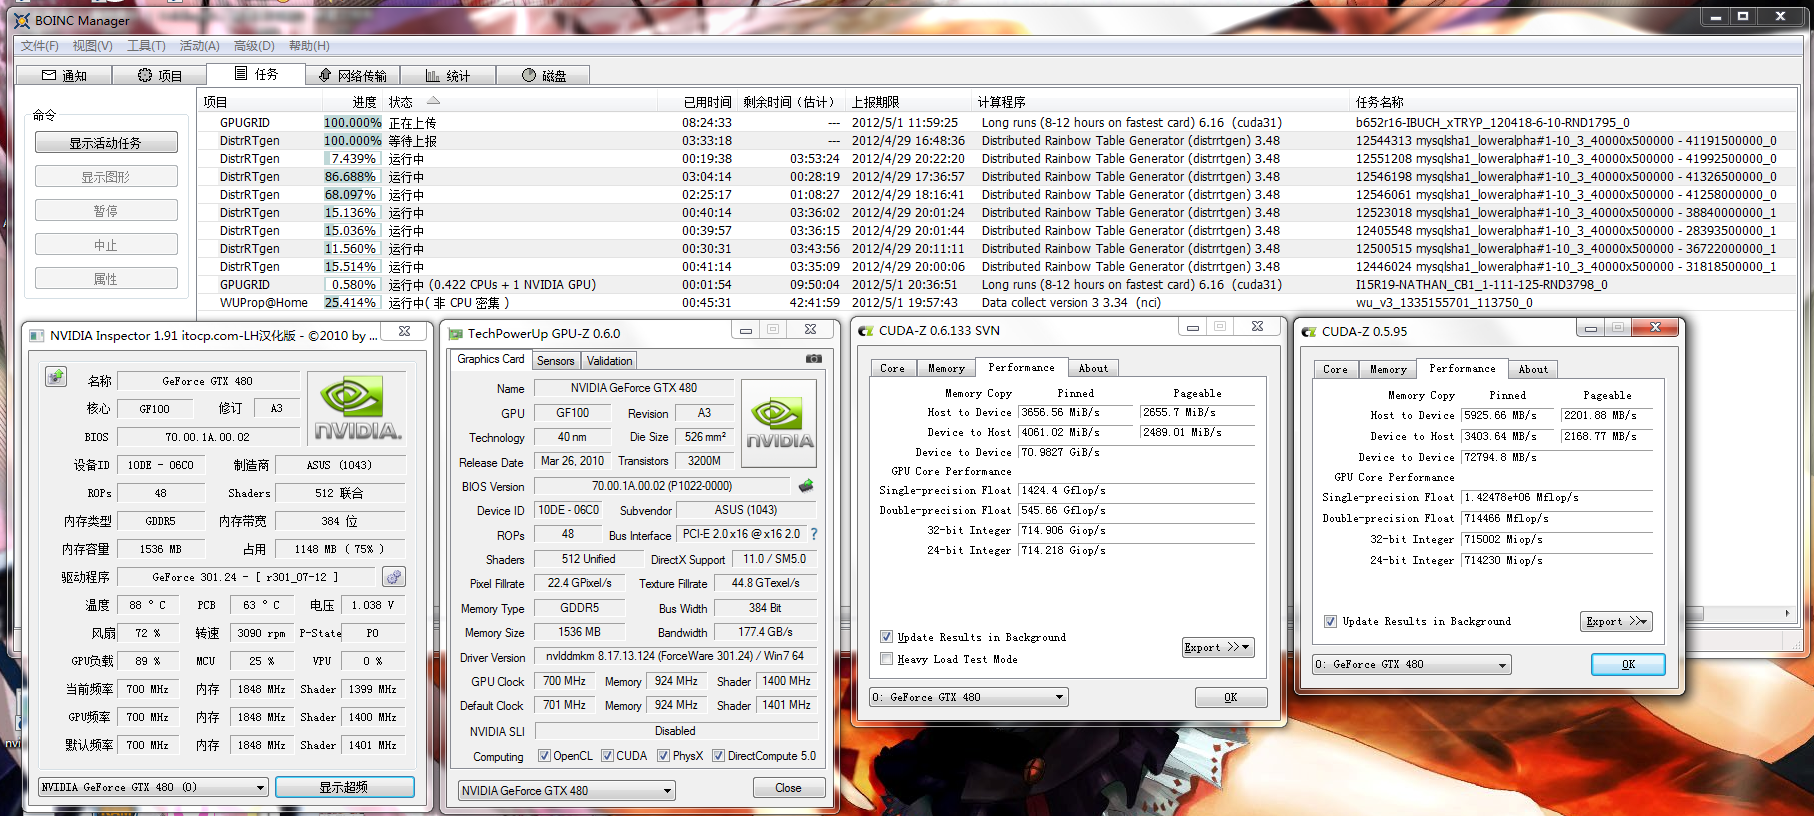Open the 帮助(H) menu
This screenshot has height=816, width=1814.
[x=309, y=46]
